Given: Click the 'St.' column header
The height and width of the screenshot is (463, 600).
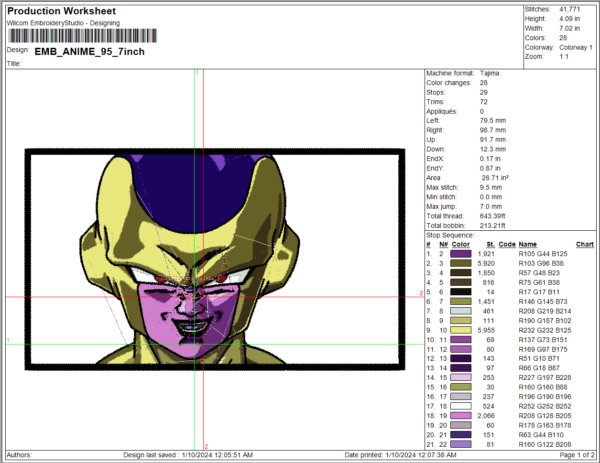Looking at the screenshot, I should 491,244.
